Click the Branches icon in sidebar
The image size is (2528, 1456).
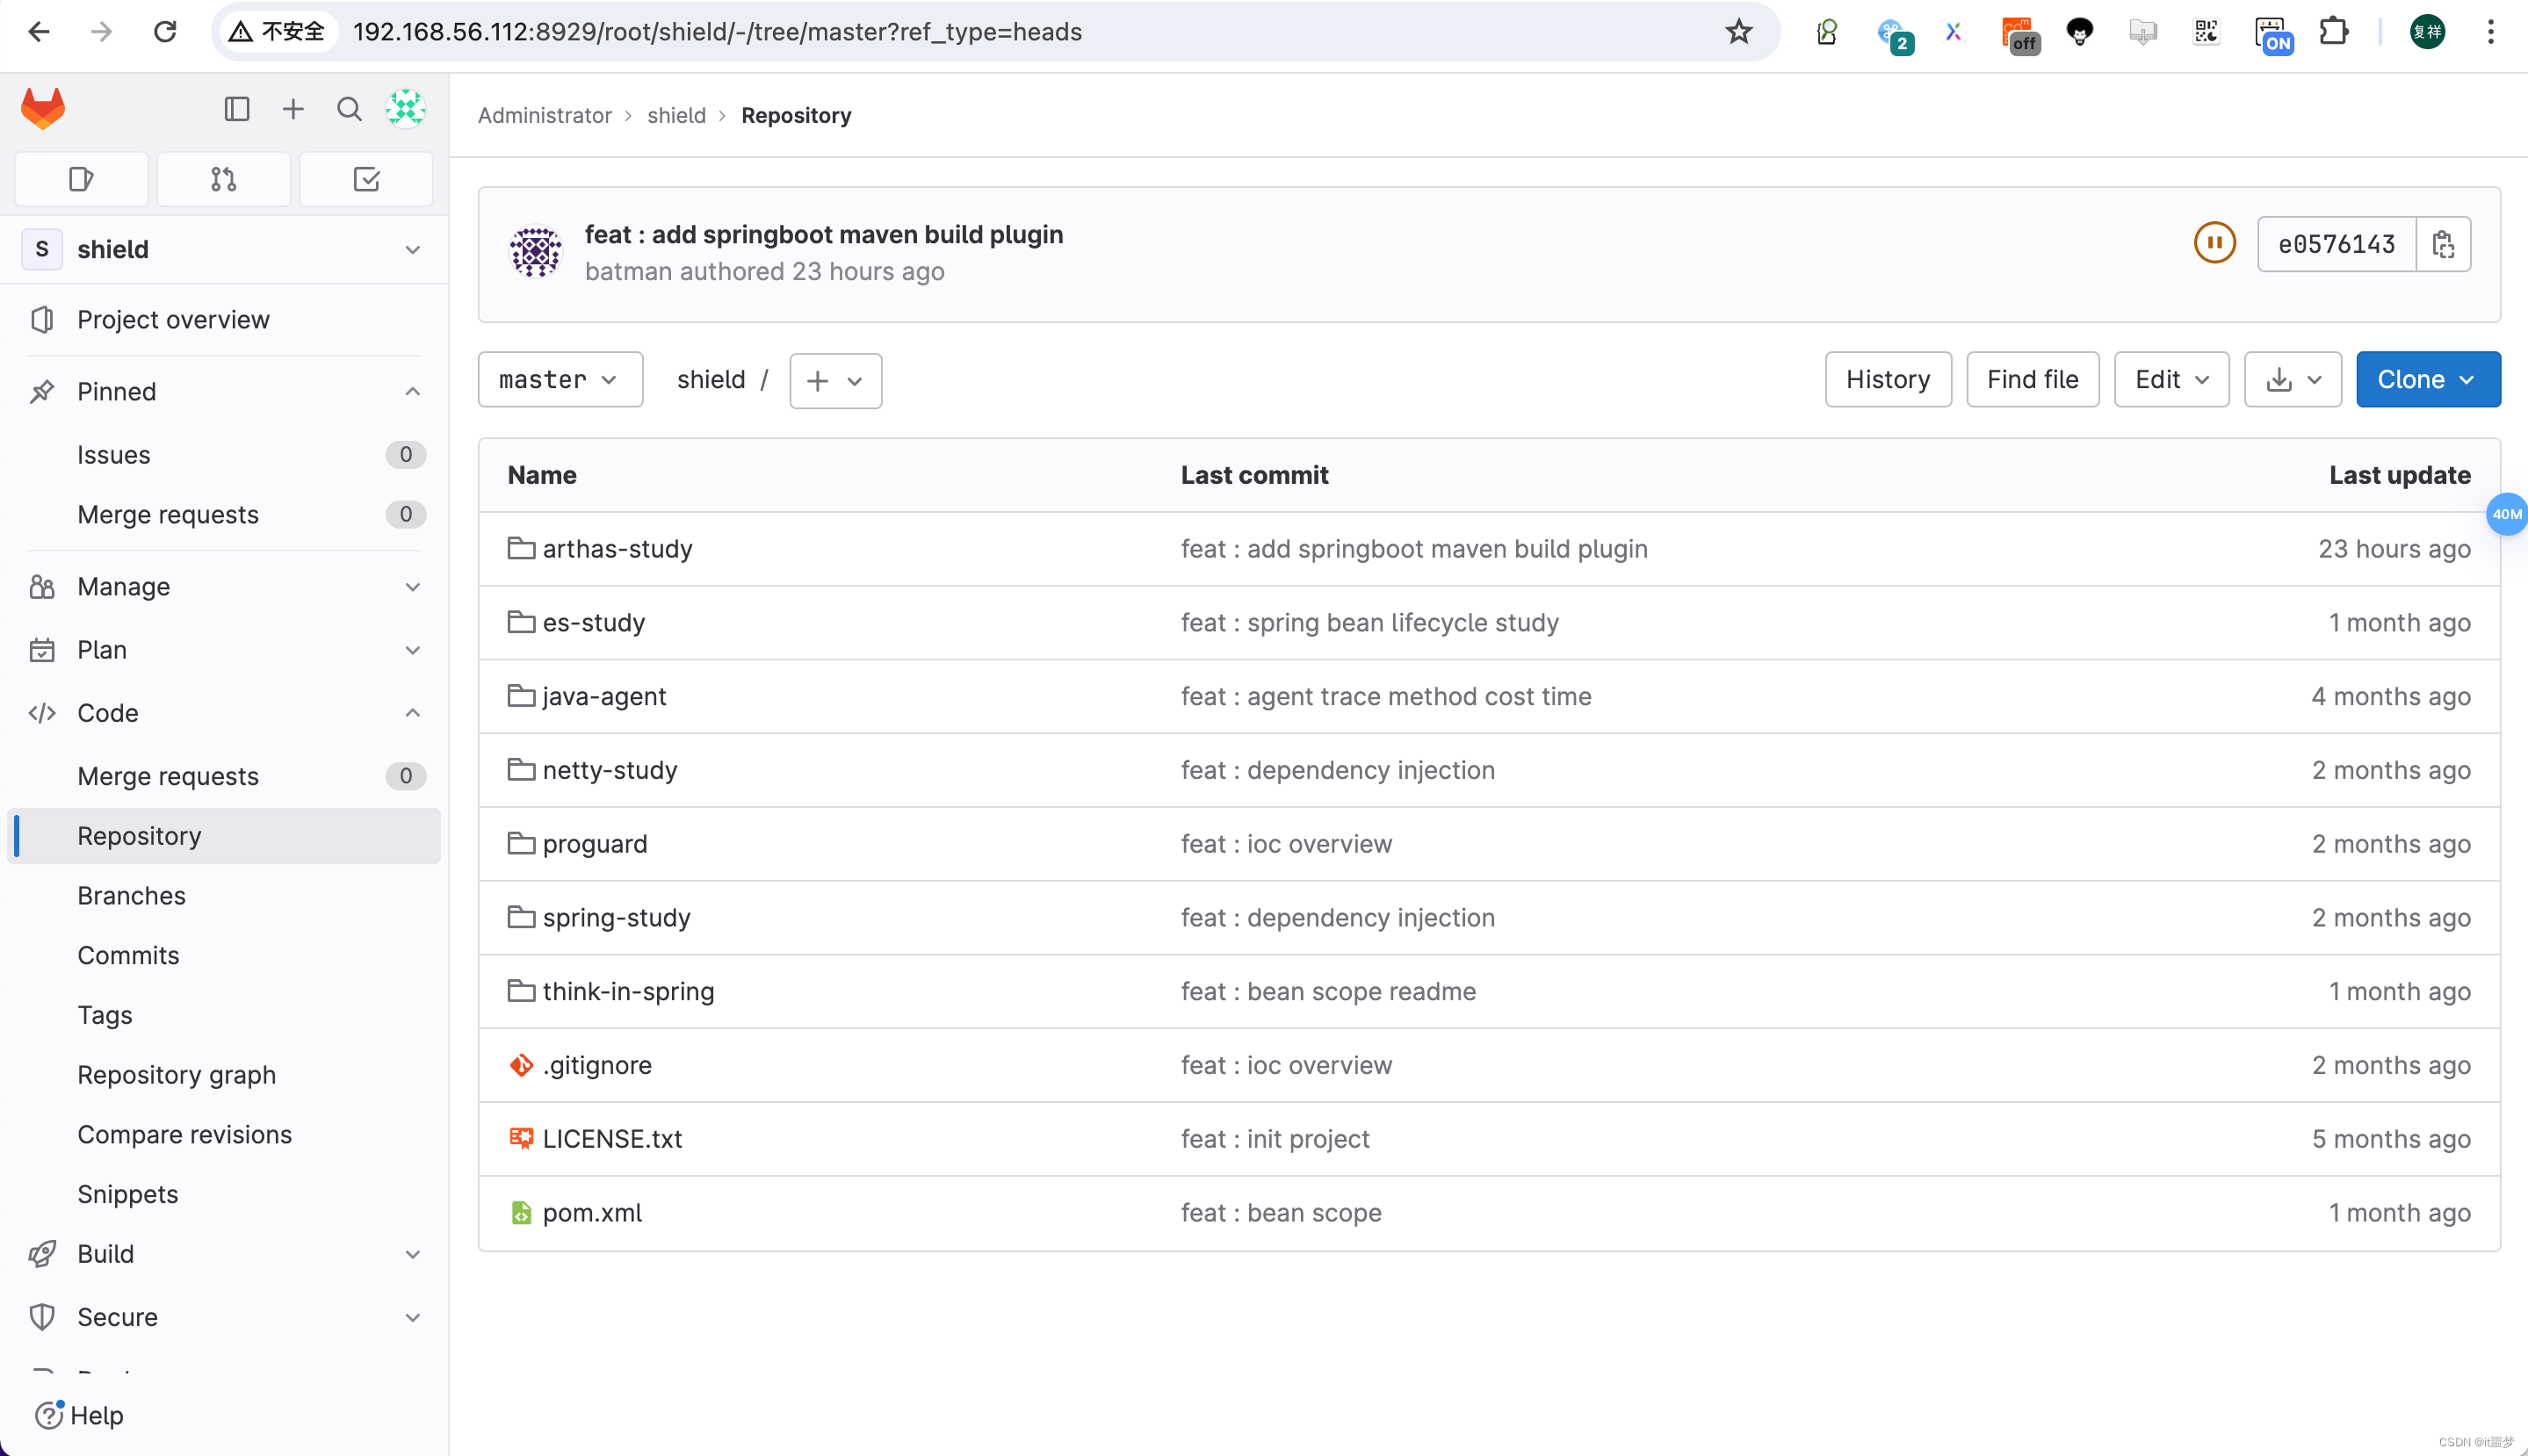pos(132,894)
